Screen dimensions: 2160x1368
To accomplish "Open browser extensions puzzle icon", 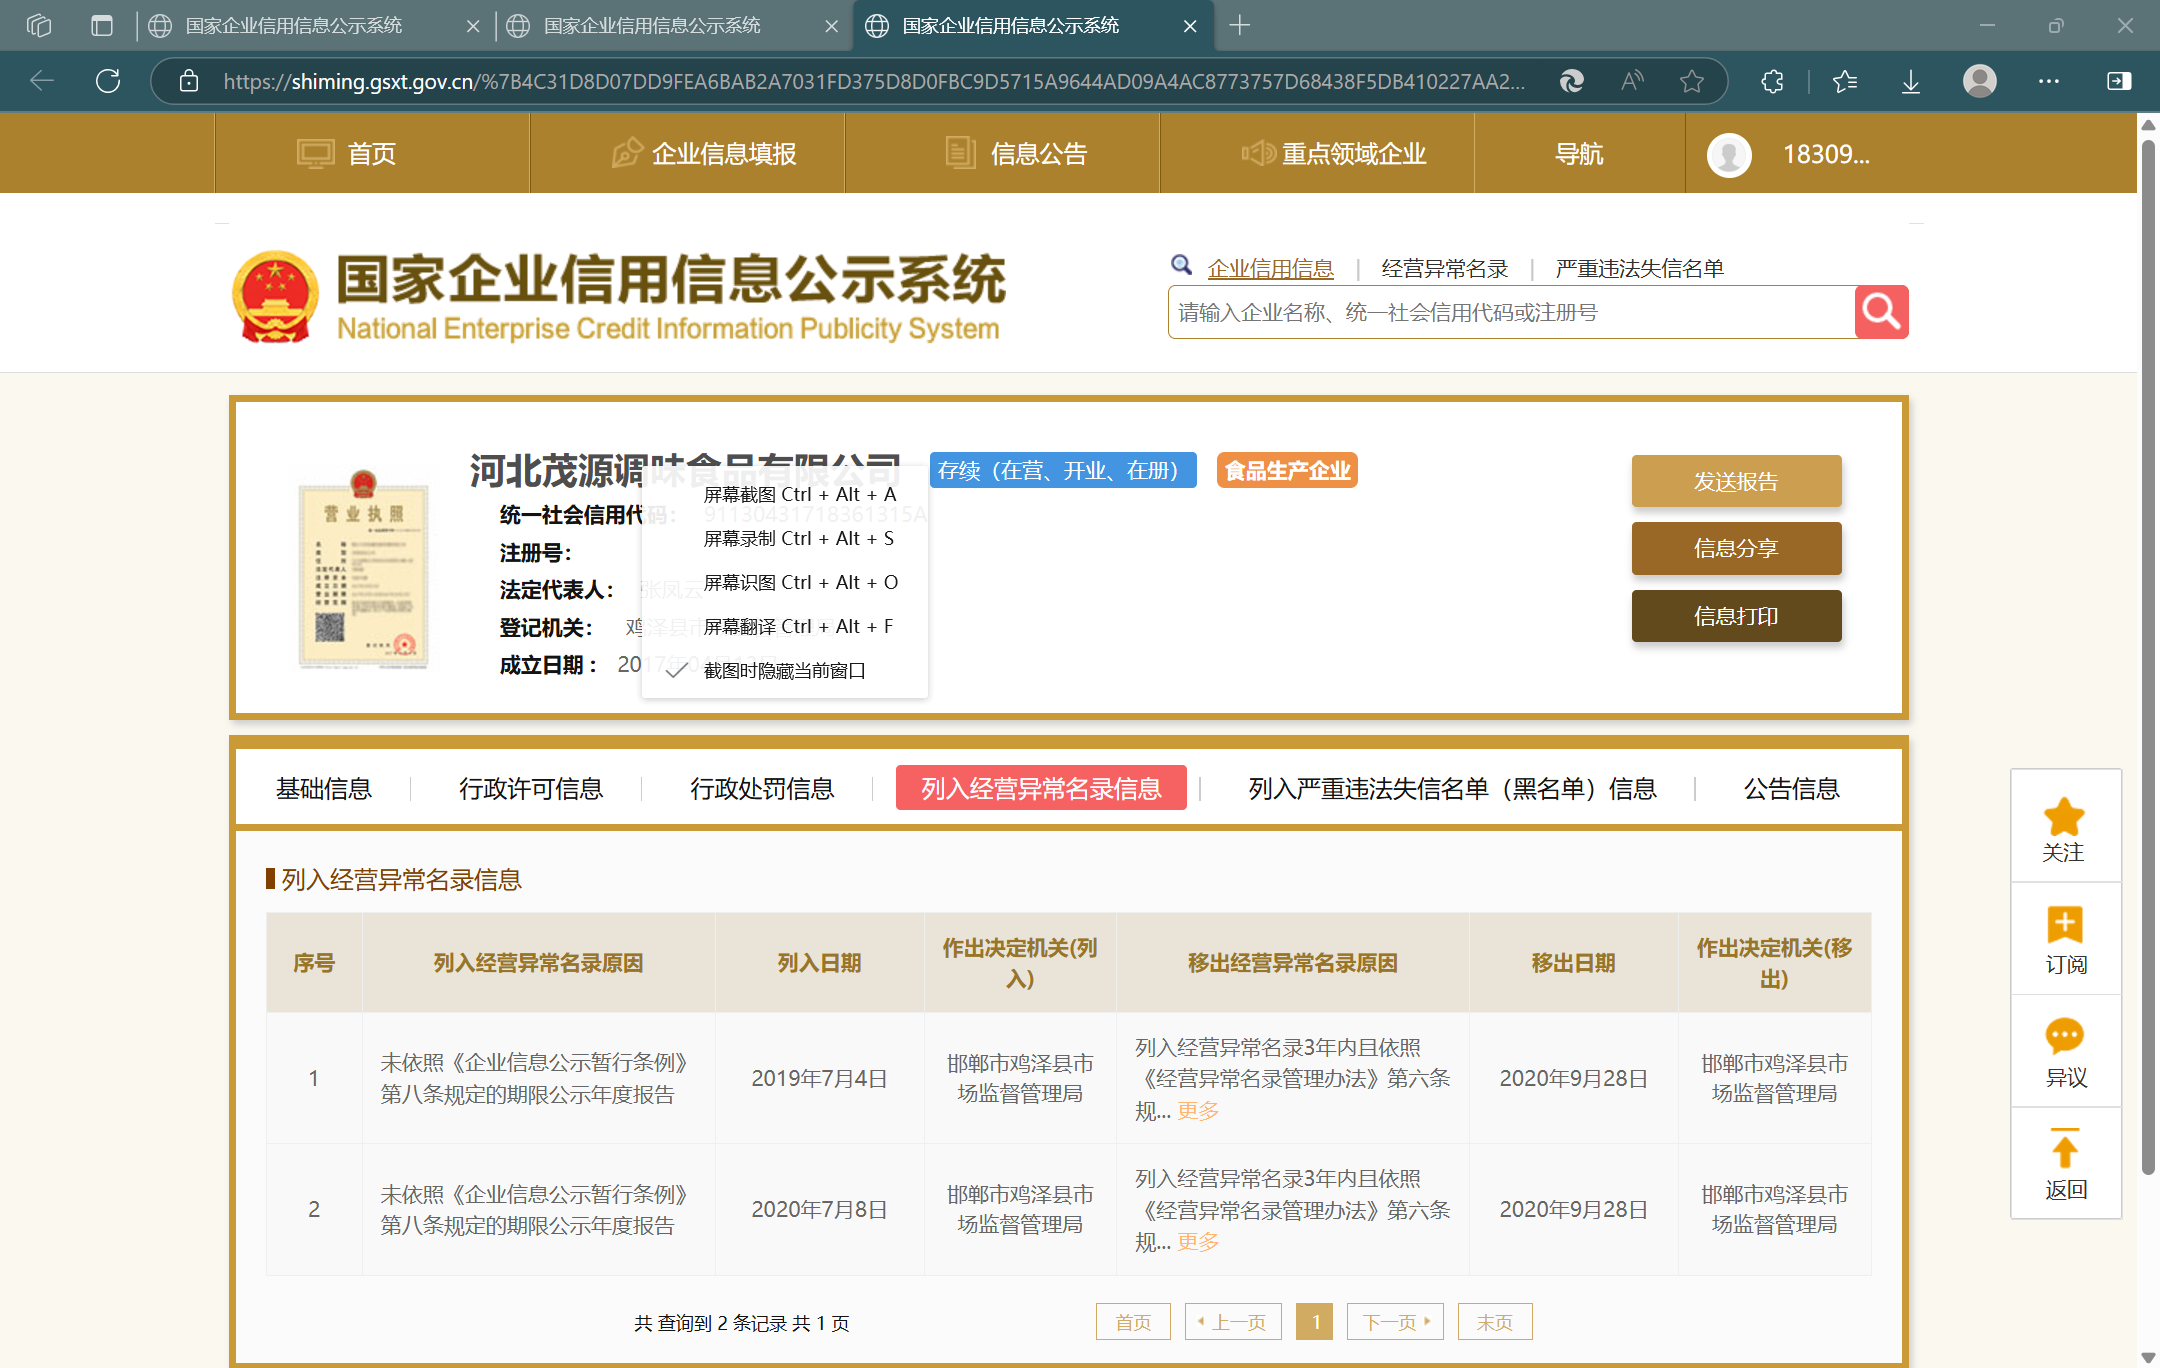I will (x=1772, y=81).
